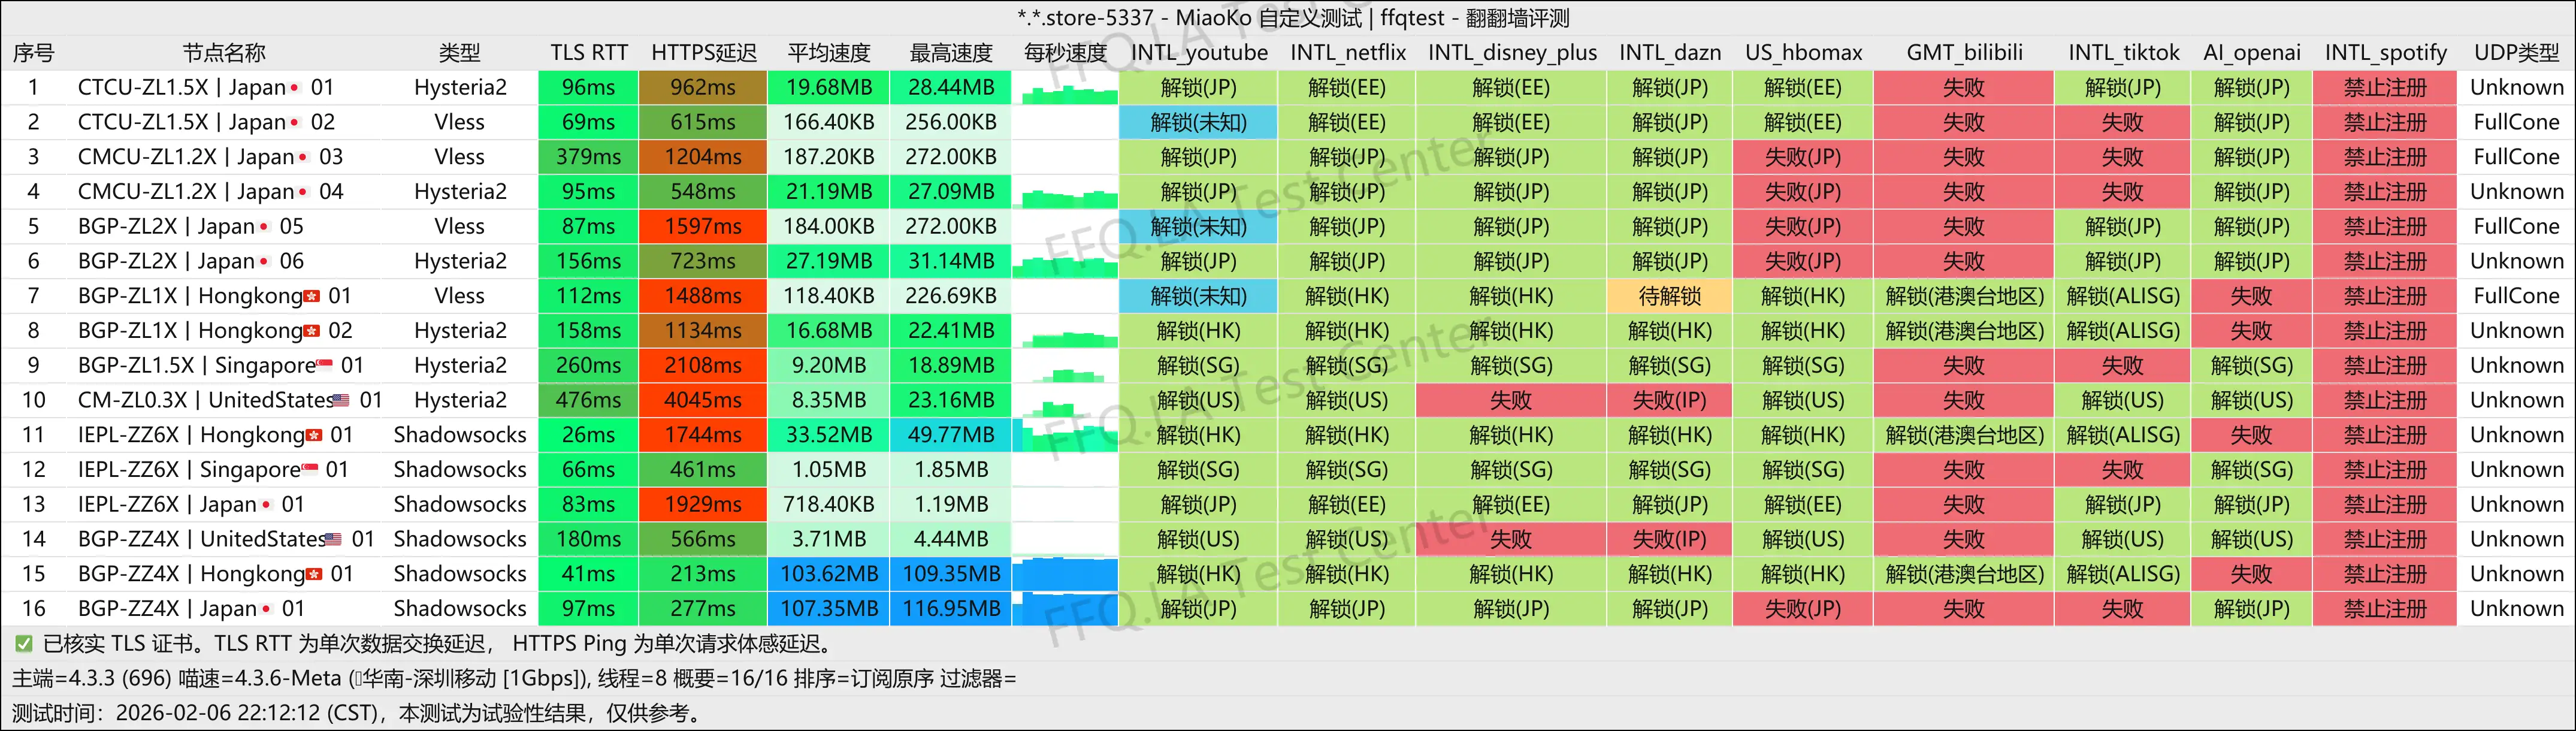The width and height of the screenshot is (2576, 731).
Task: Open the 类型 column header selector
Action: coord(459,52)
